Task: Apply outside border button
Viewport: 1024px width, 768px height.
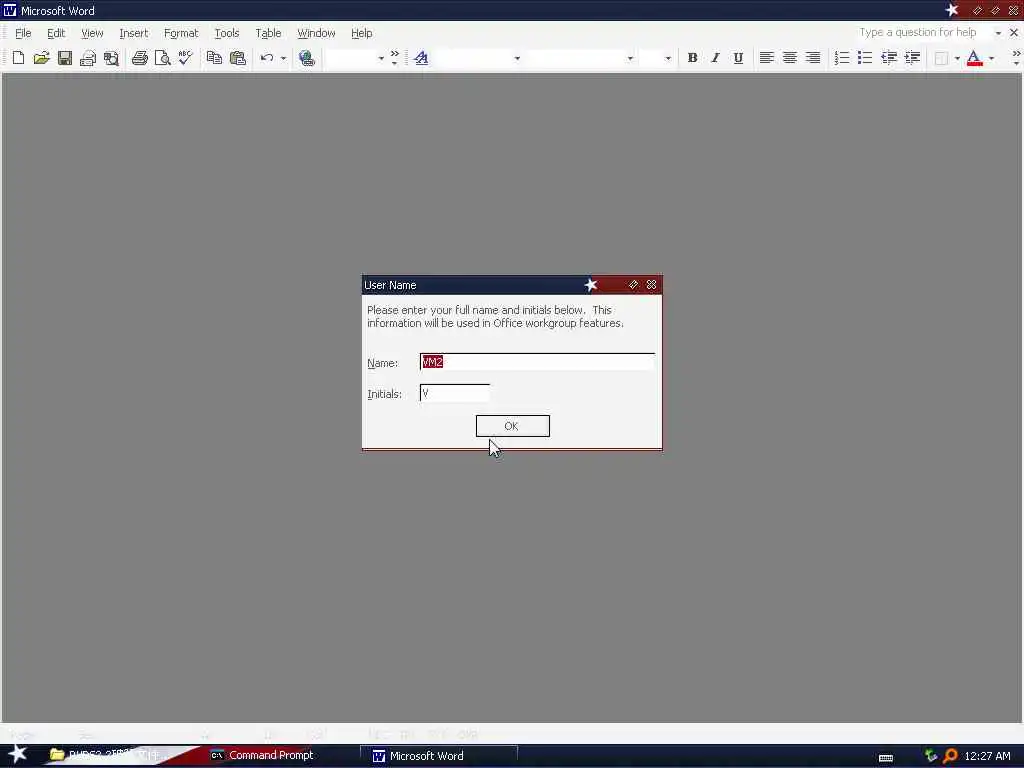Action: tap(941, 58)
